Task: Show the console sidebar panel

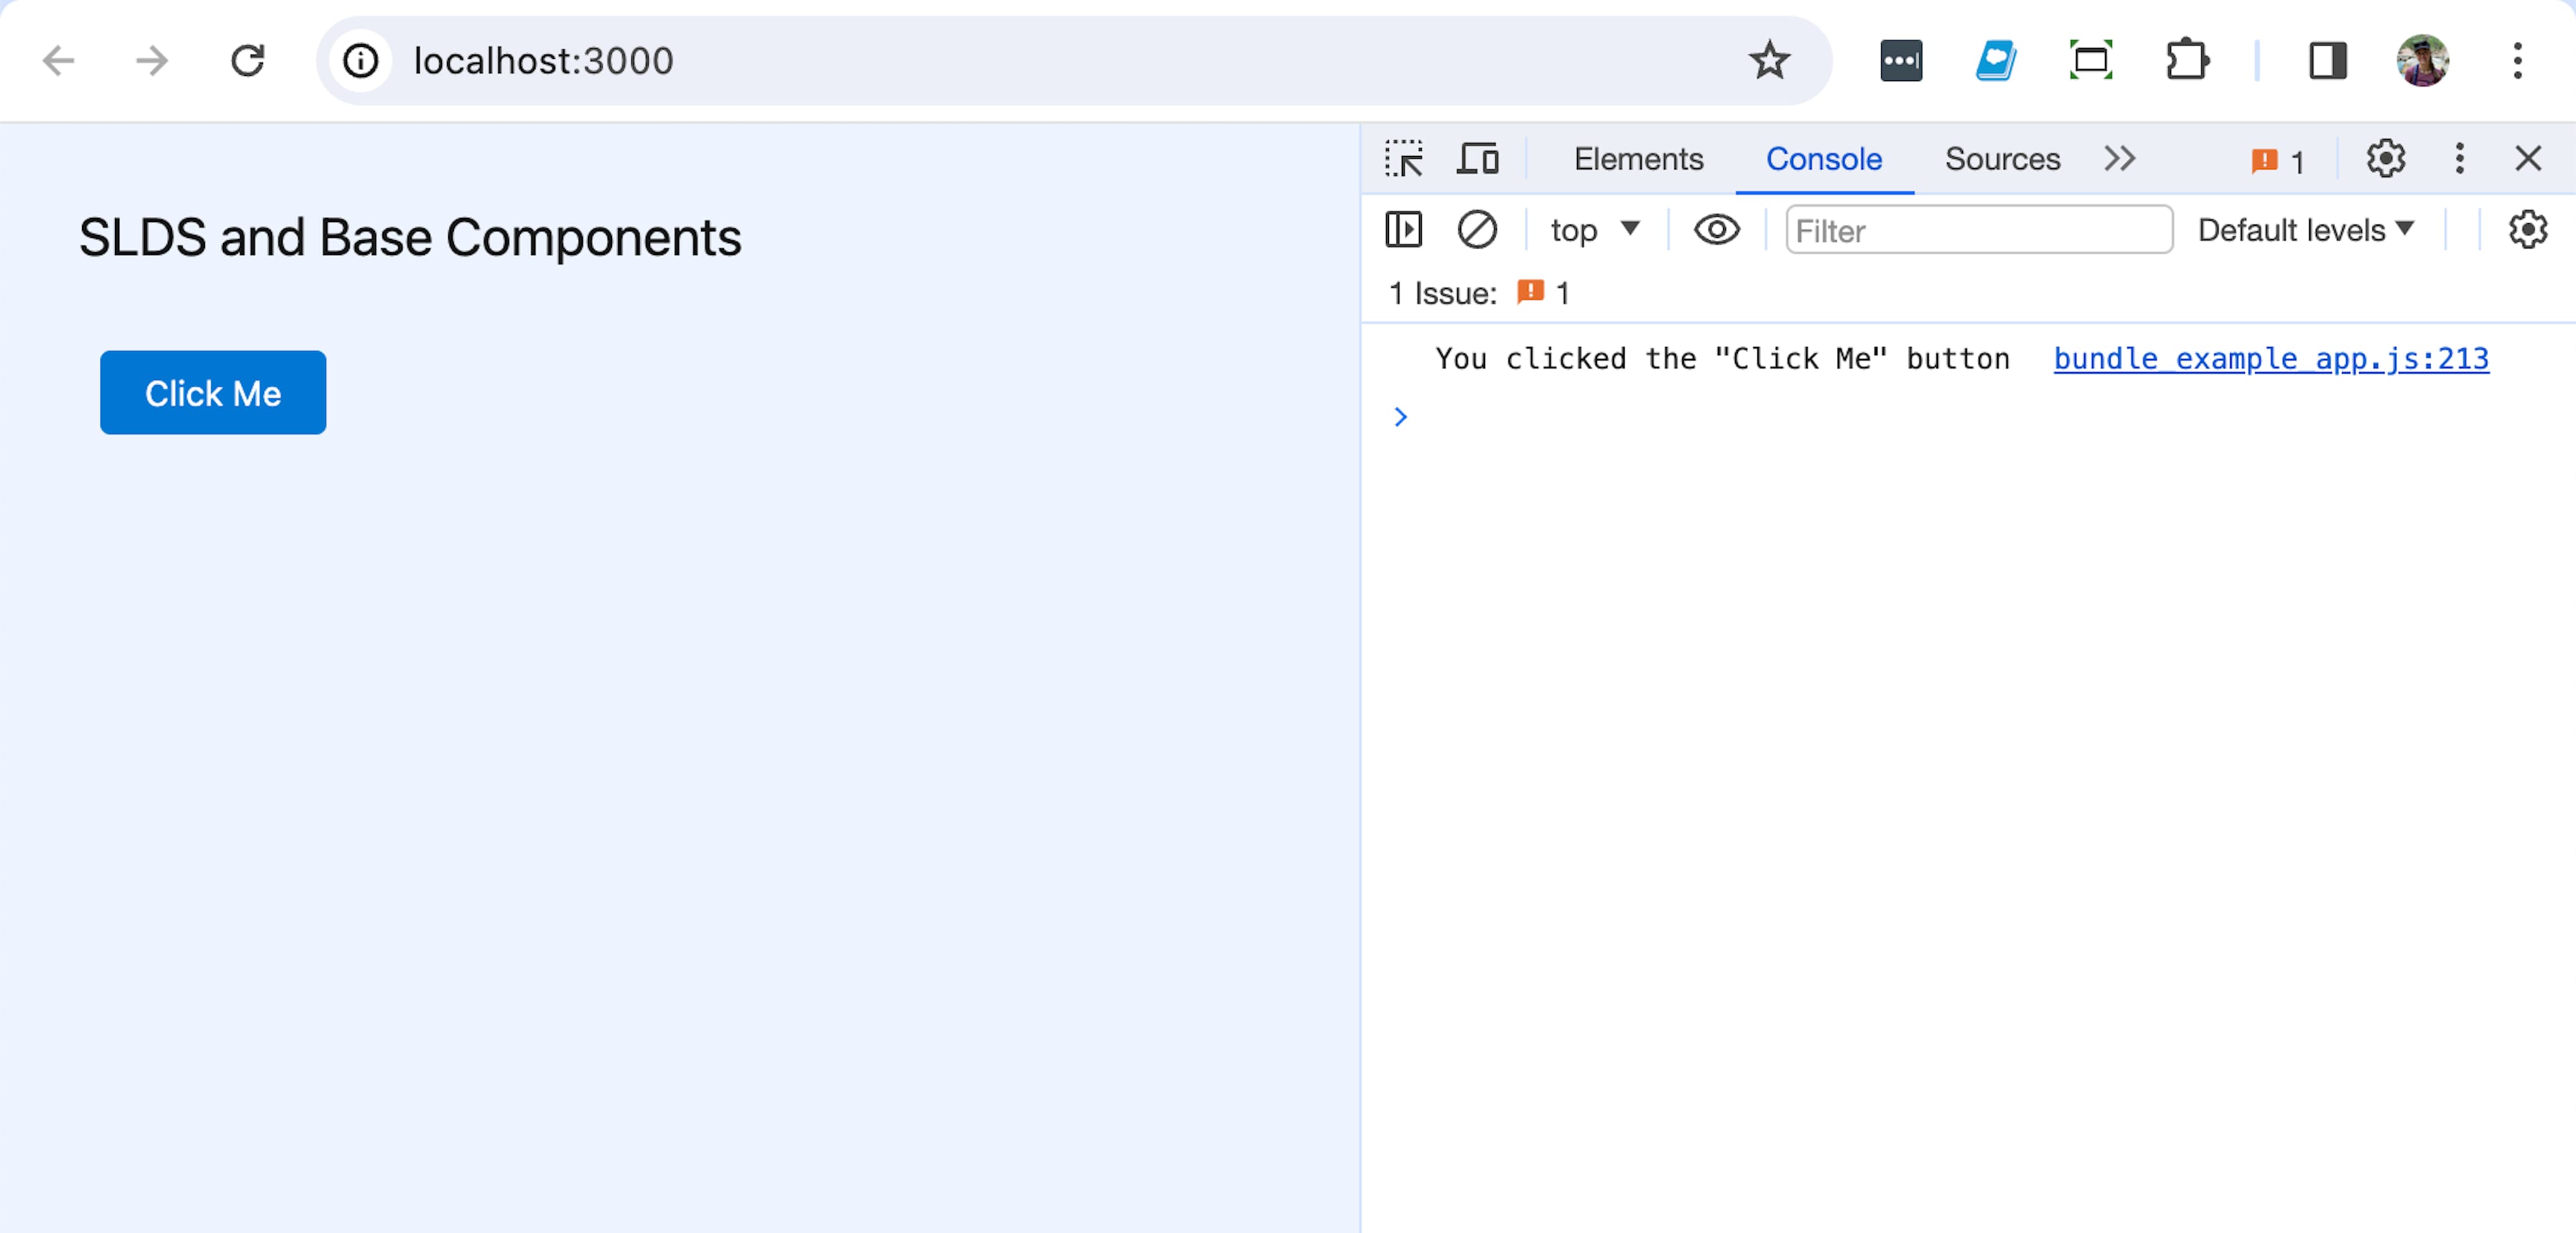Action: click(1403, 229)
